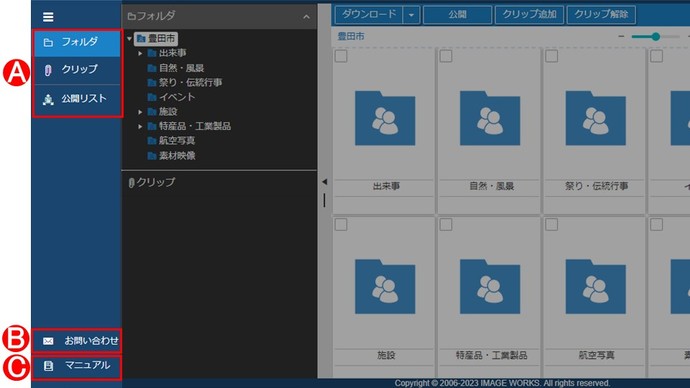
Task: Check the 出来事 folder checkbox
Action: 341,56
